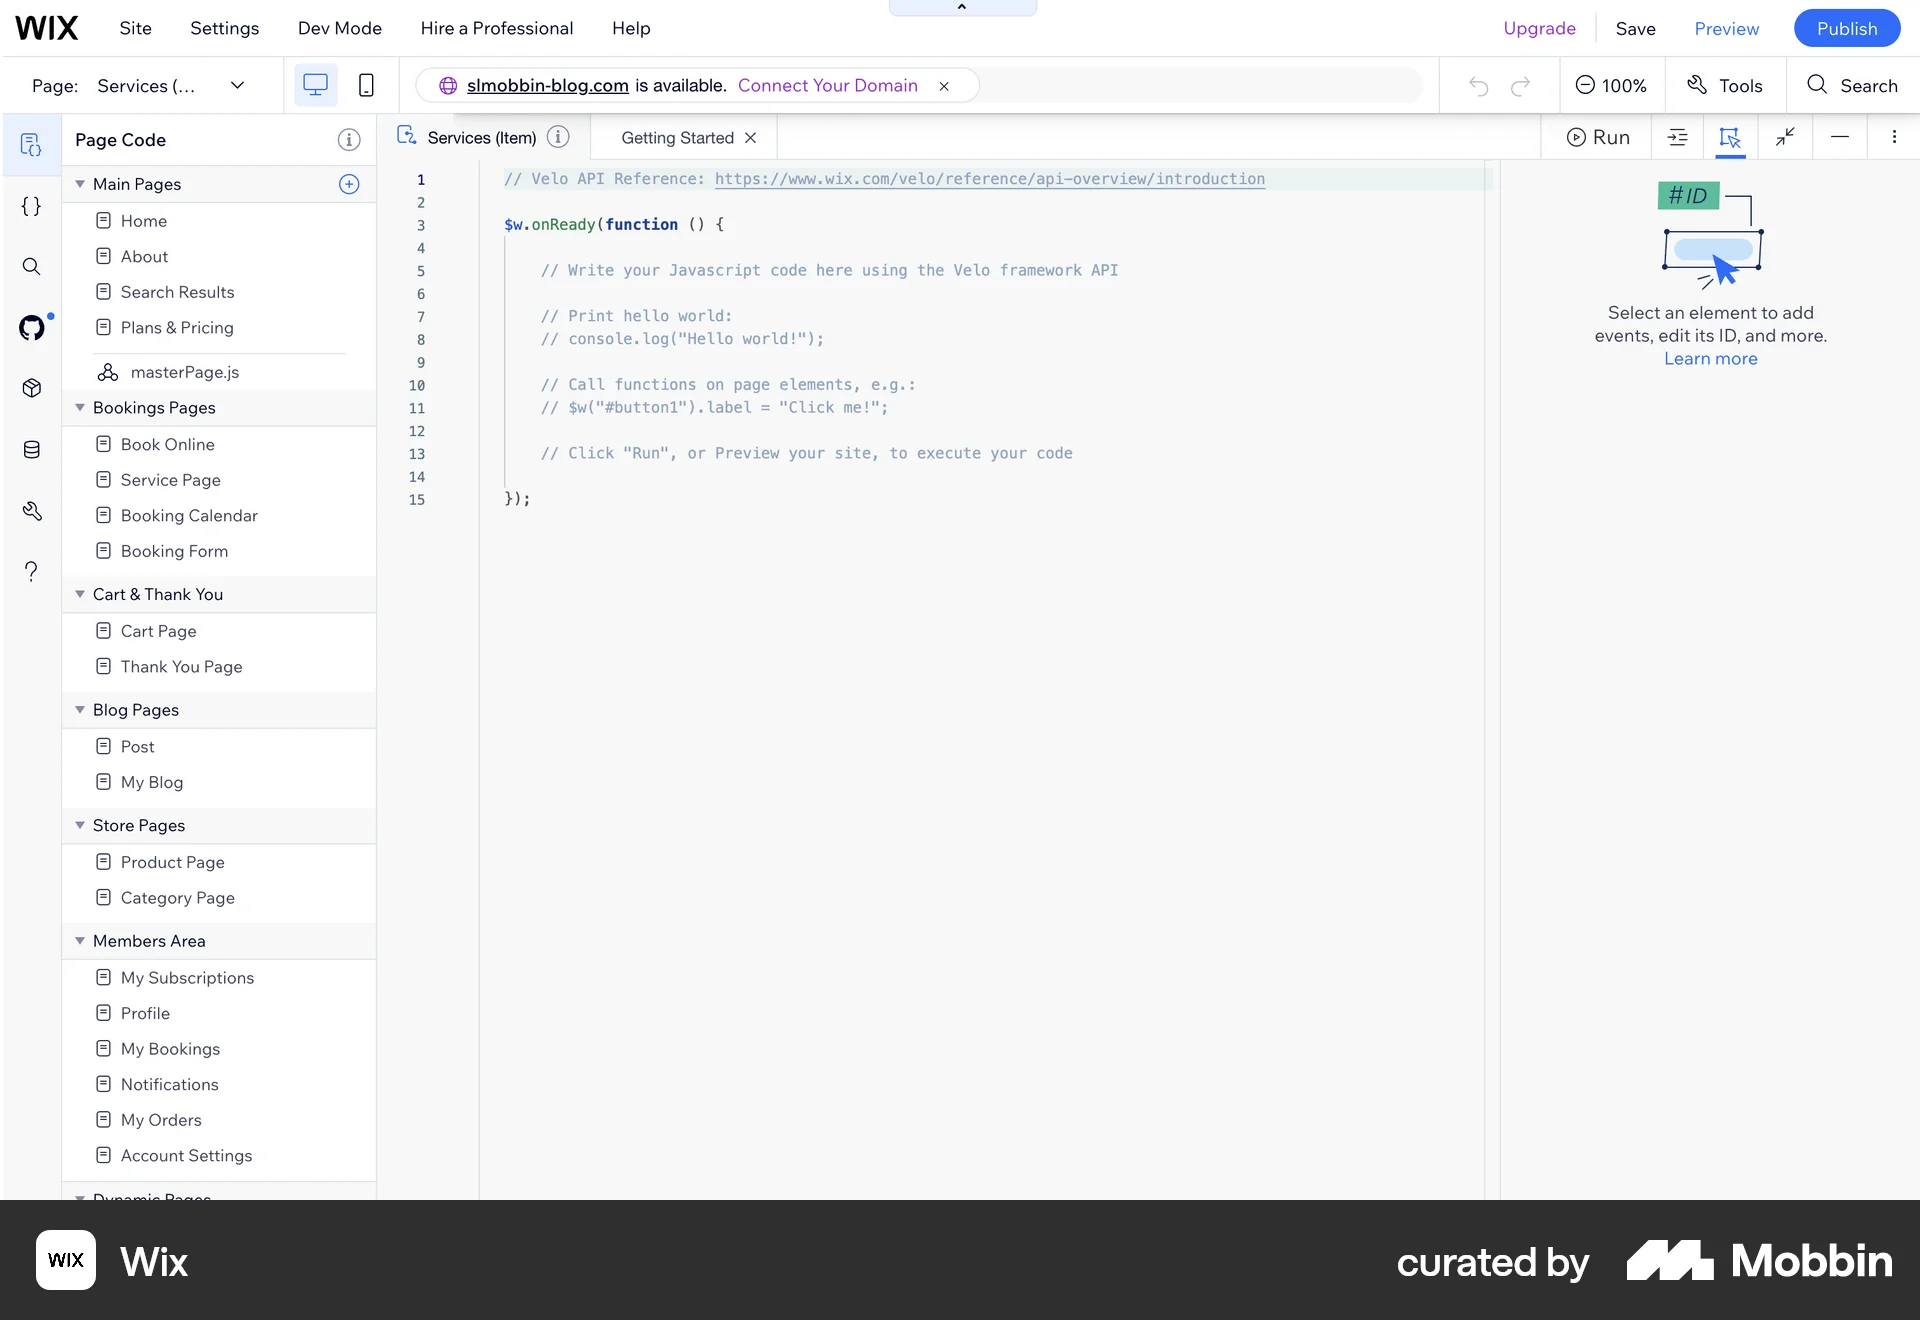Open the code search panel
Screen dimensions: 1920x1320
[x=31, y=266]
